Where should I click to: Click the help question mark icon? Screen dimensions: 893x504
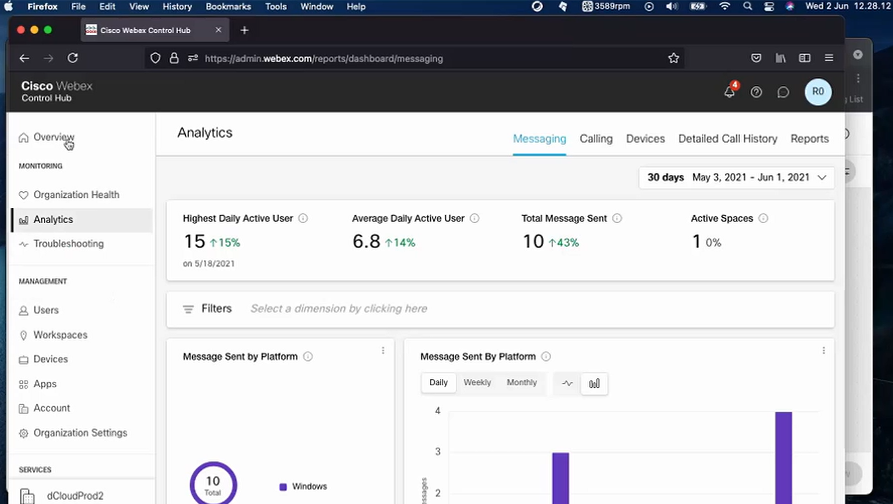[x=756, y=92]
